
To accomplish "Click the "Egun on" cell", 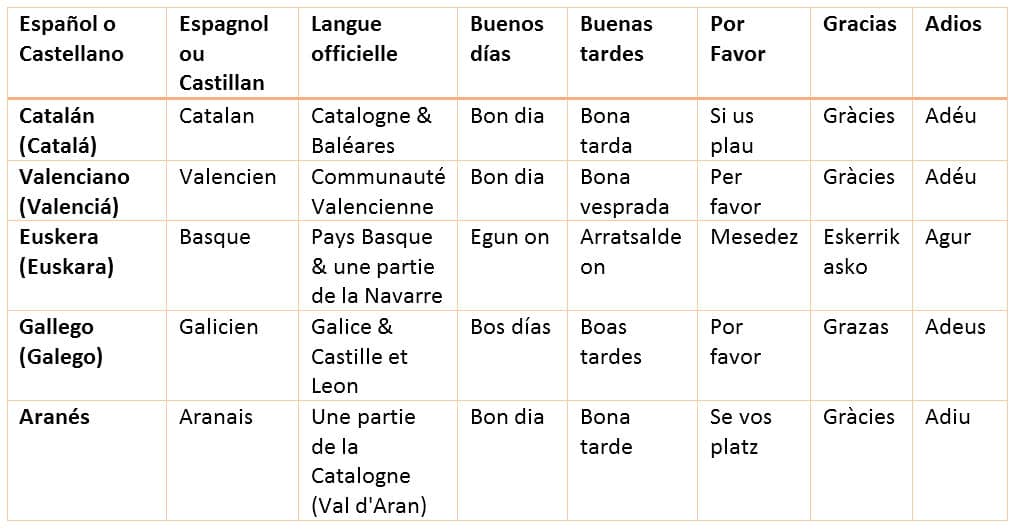I will pos(510,237).
